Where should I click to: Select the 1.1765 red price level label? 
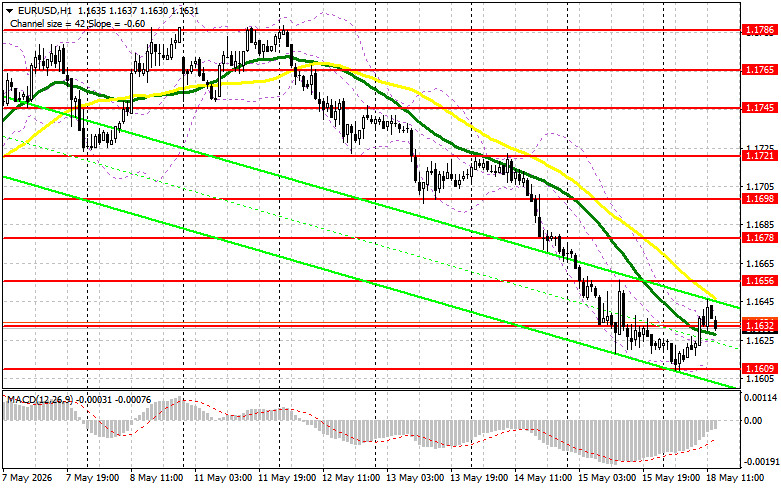759,70
